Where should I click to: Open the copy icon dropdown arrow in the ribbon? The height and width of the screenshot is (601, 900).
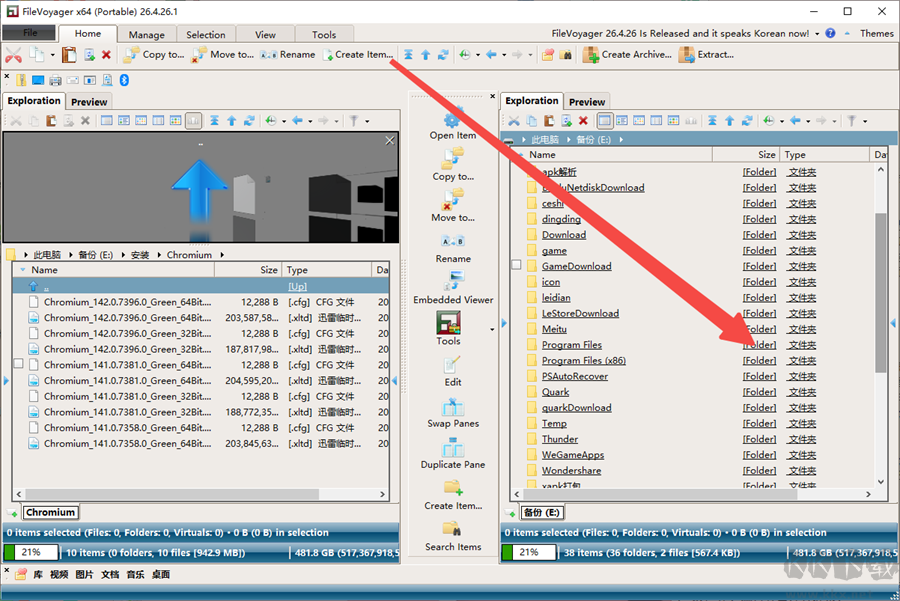[52, 55]
